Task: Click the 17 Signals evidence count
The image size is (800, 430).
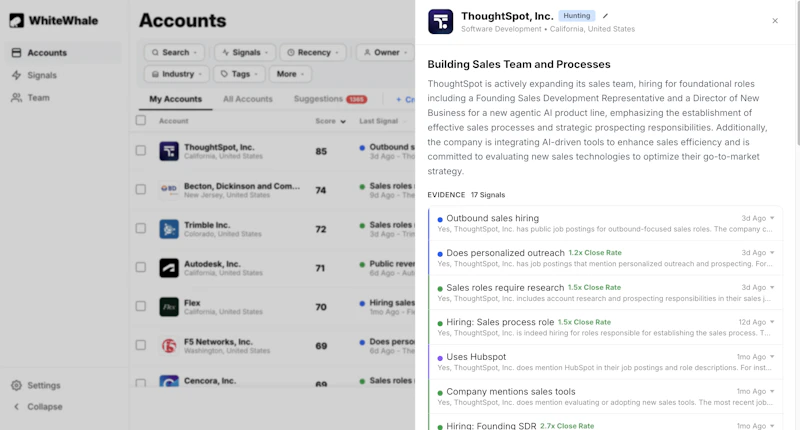Action: [x=488, y=195]
